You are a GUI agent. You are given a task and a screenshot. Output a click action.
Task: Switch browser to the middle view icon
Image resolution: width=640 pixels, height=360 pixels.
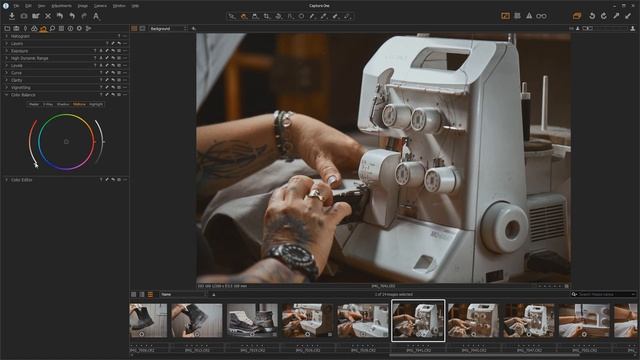pos(142,294)
